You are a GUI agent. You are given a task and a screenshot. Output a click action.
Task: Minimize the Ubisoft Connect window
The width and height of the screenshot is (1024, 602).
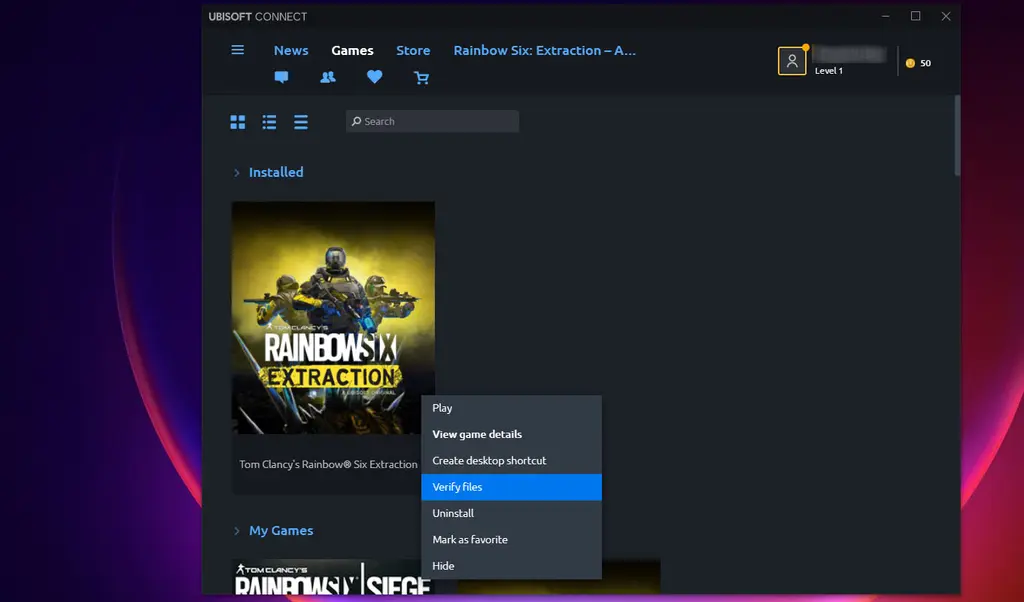click(886, 16)
